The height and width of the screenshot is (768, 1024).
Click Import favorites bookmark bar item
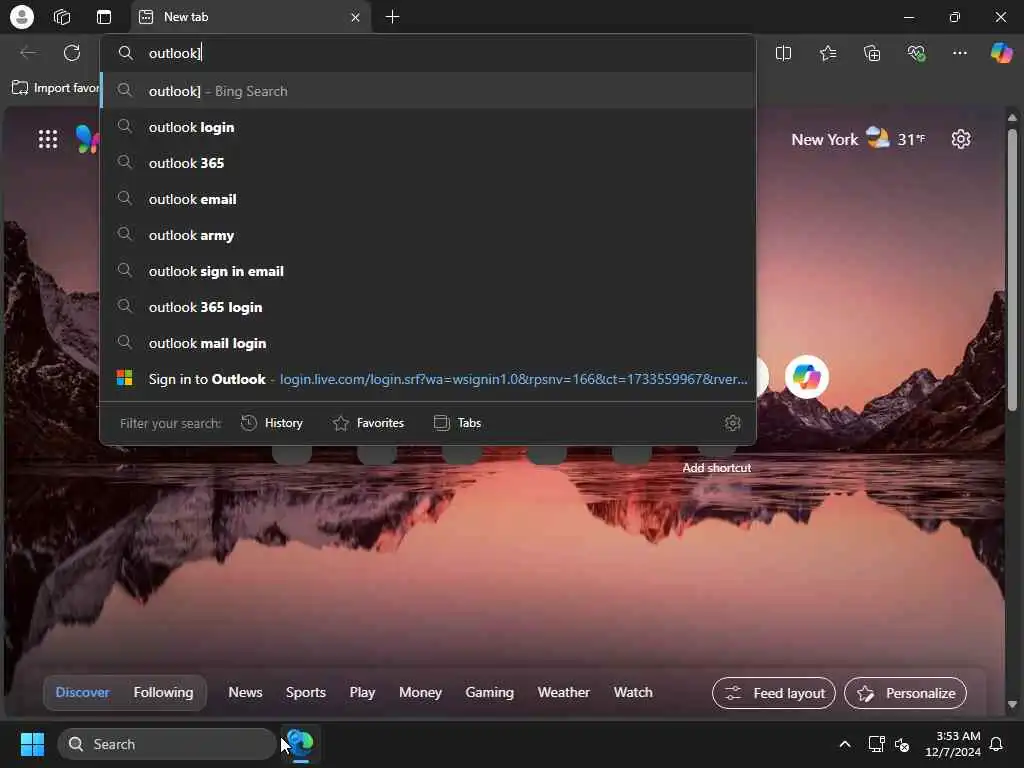tap(56, 88)
